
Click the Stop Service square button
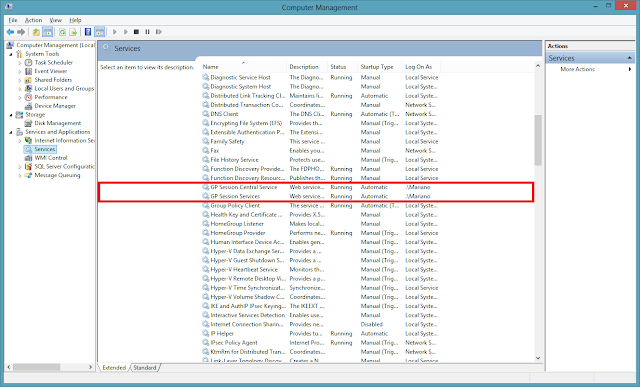click(136, 32)
